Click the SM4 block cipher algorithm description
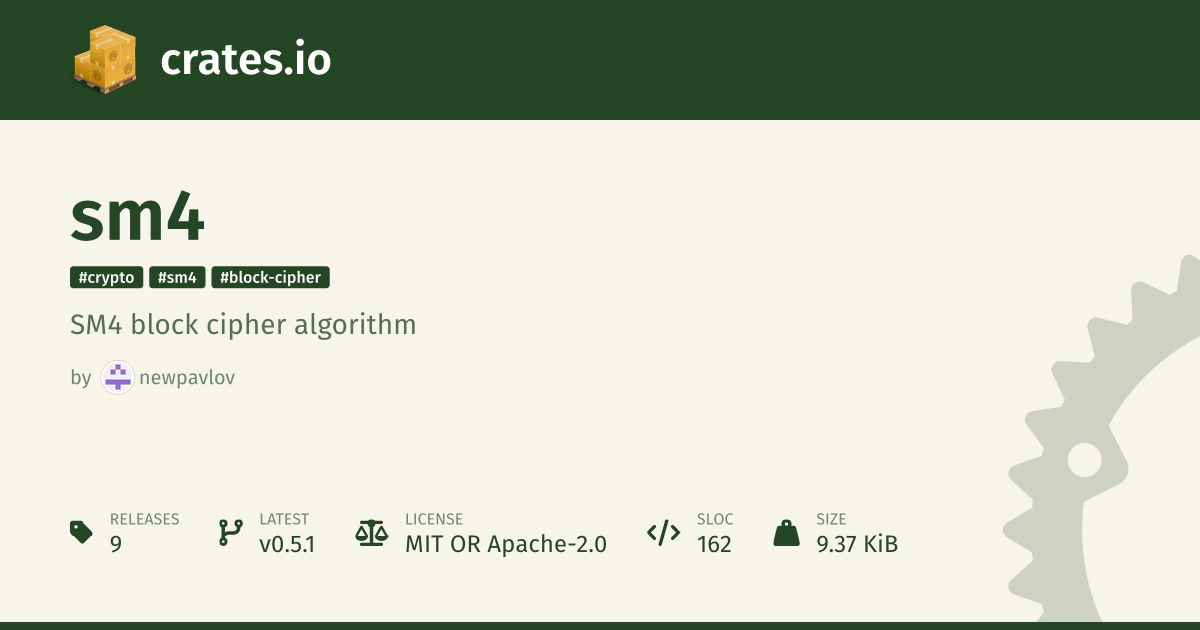 click(x=243, y=325)
